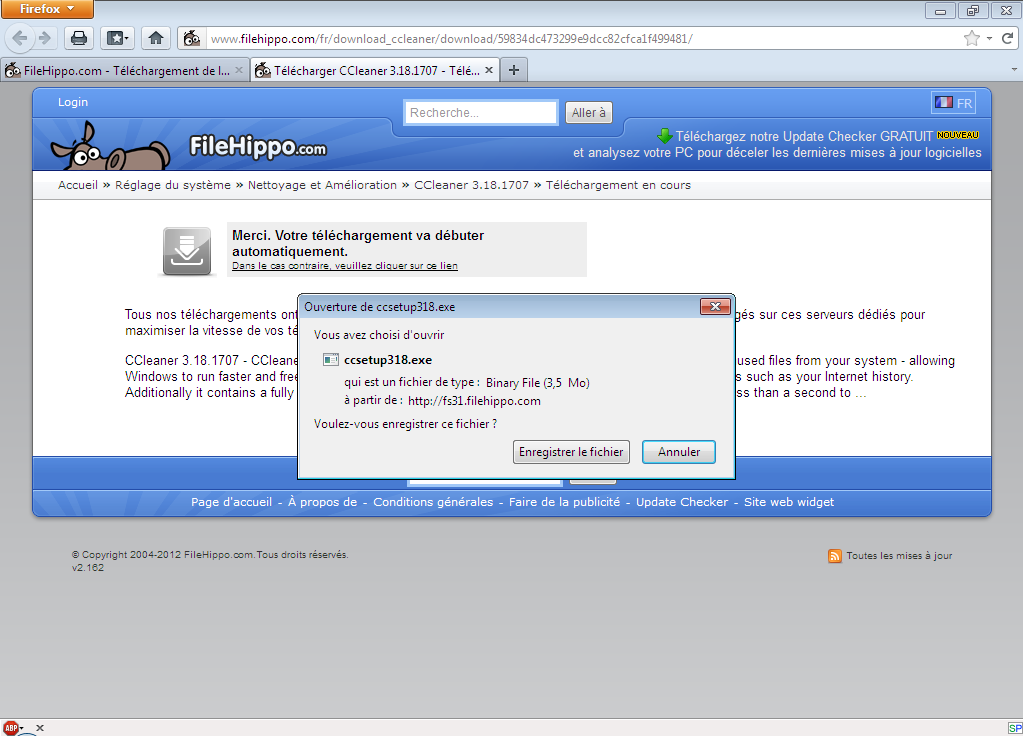
Task: Open a new tab with plus button
Action: tap(514, 70)
